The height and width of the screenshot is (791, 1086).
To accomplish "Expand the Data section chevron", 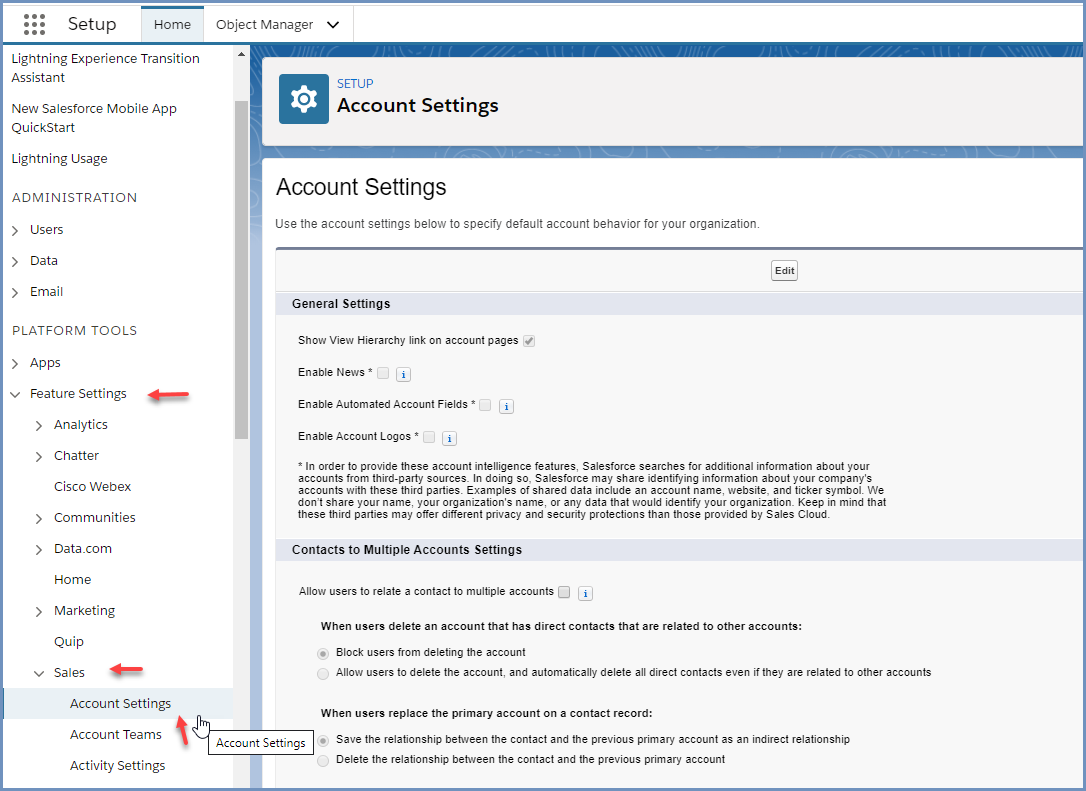I will click(x=15, y=262).
